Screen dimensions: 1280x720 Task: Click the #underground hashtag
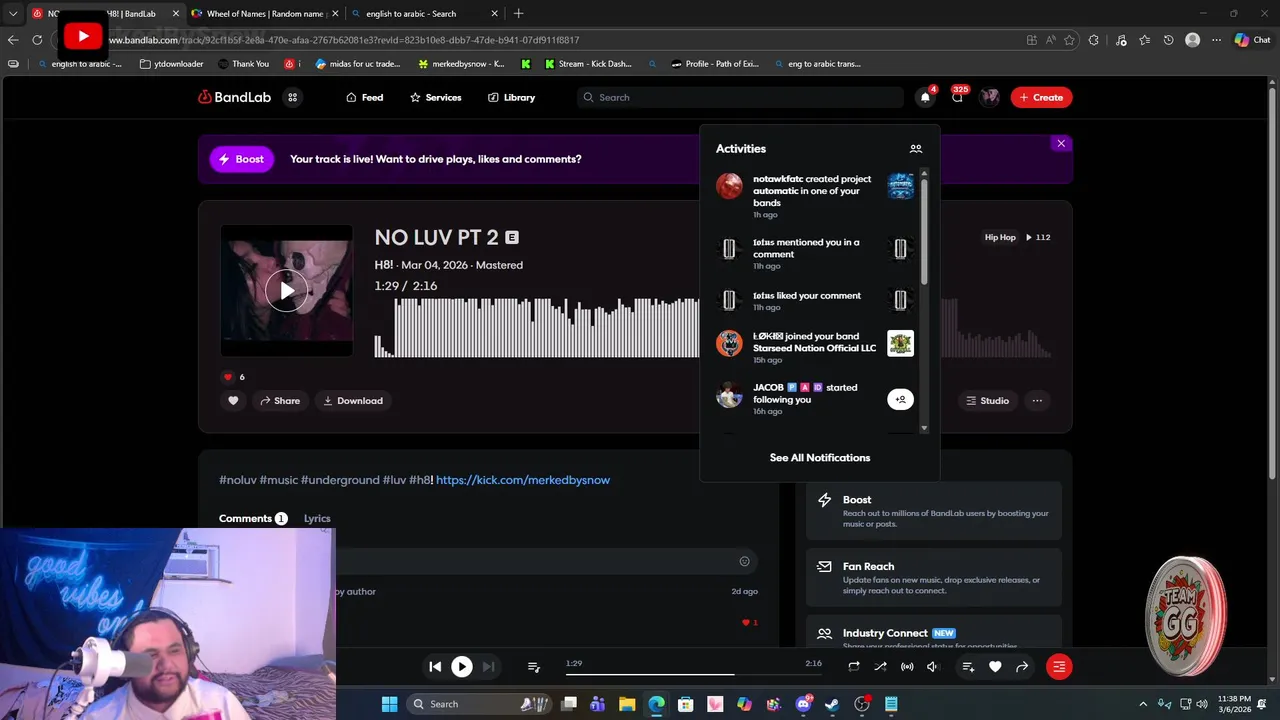tap(339, 480)
